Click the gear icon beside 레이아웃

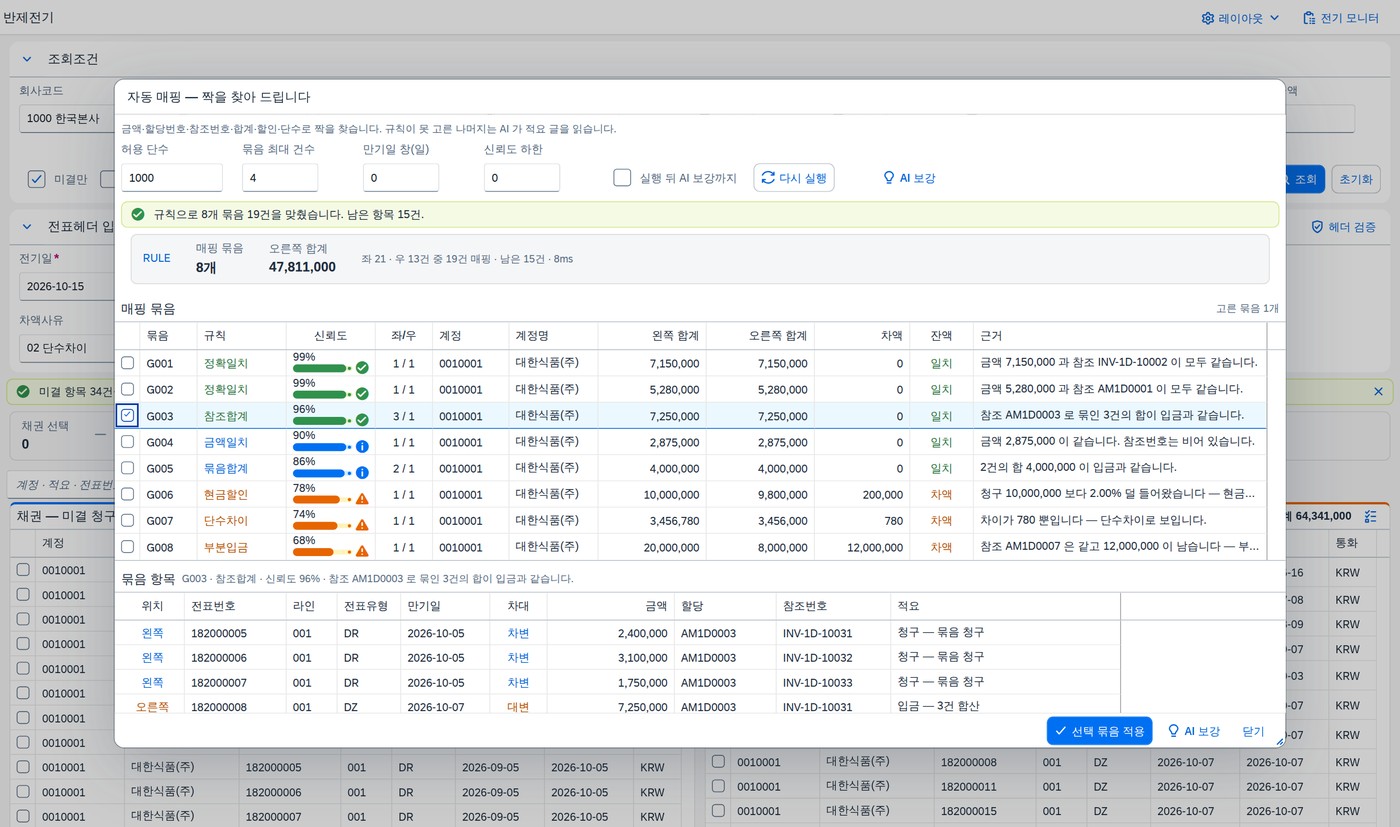1208,18
